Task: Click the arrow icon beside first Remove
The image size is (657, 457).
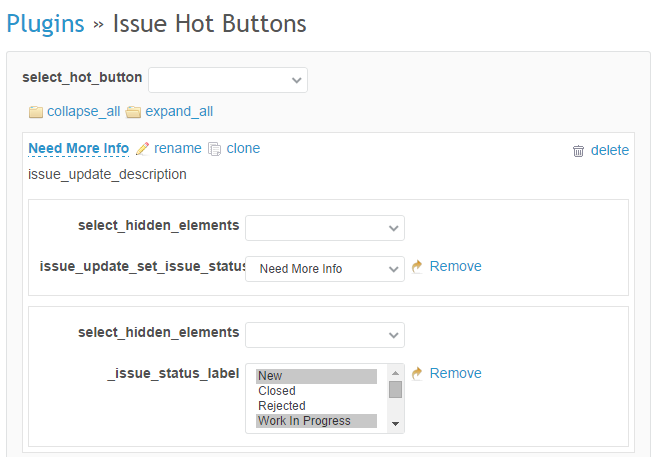Action: tap(417, 266)
